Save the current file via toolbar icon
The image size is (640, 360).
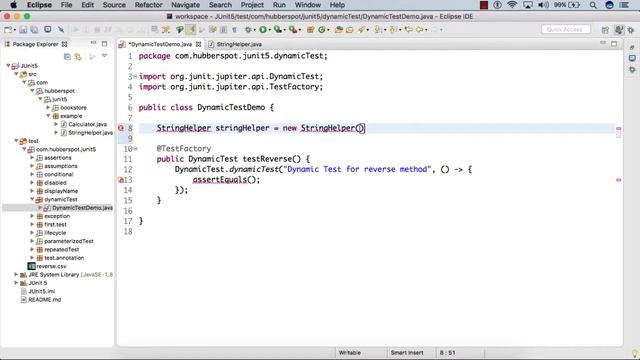pos(23,29)
